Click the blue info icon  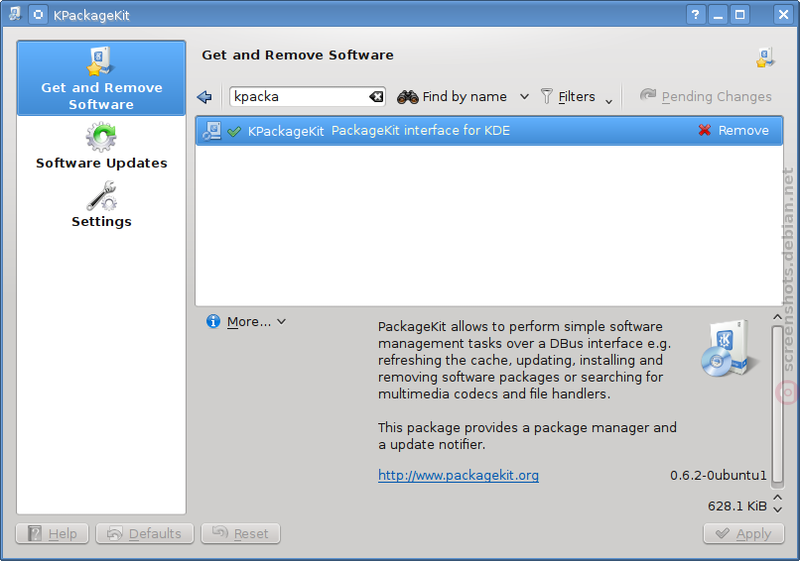click(213, 321)
